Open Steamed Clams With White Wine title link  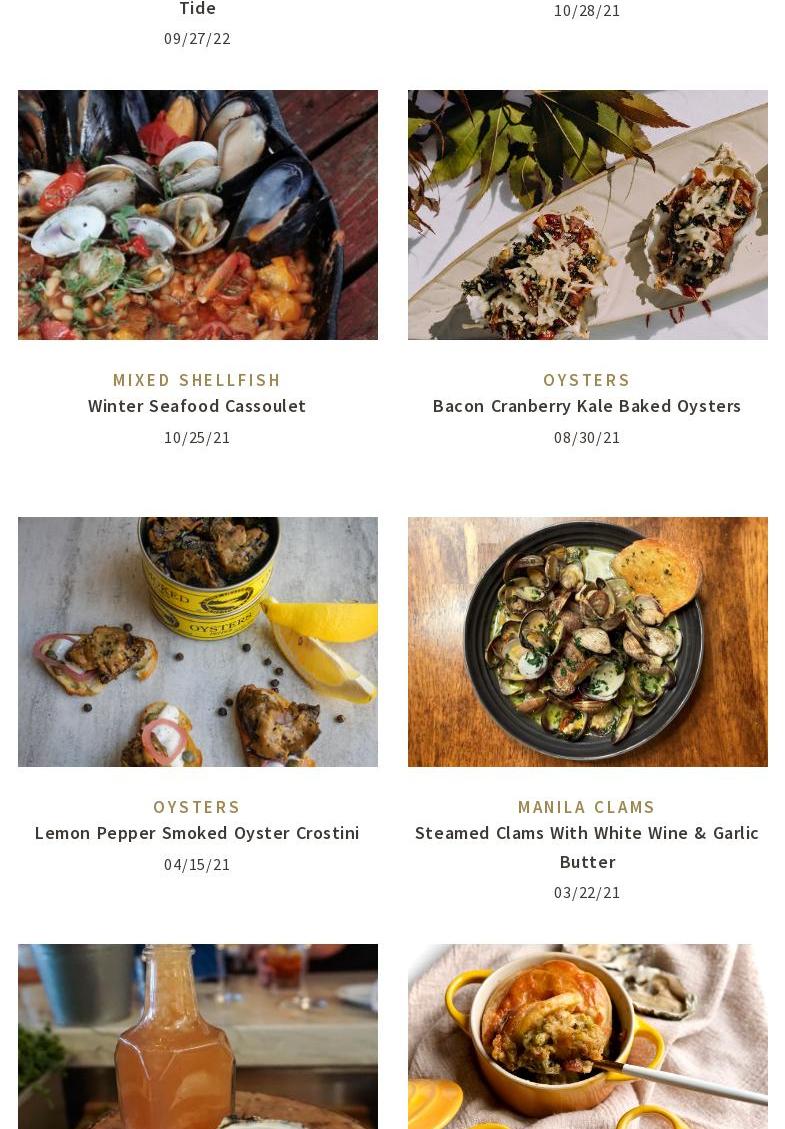587,847
